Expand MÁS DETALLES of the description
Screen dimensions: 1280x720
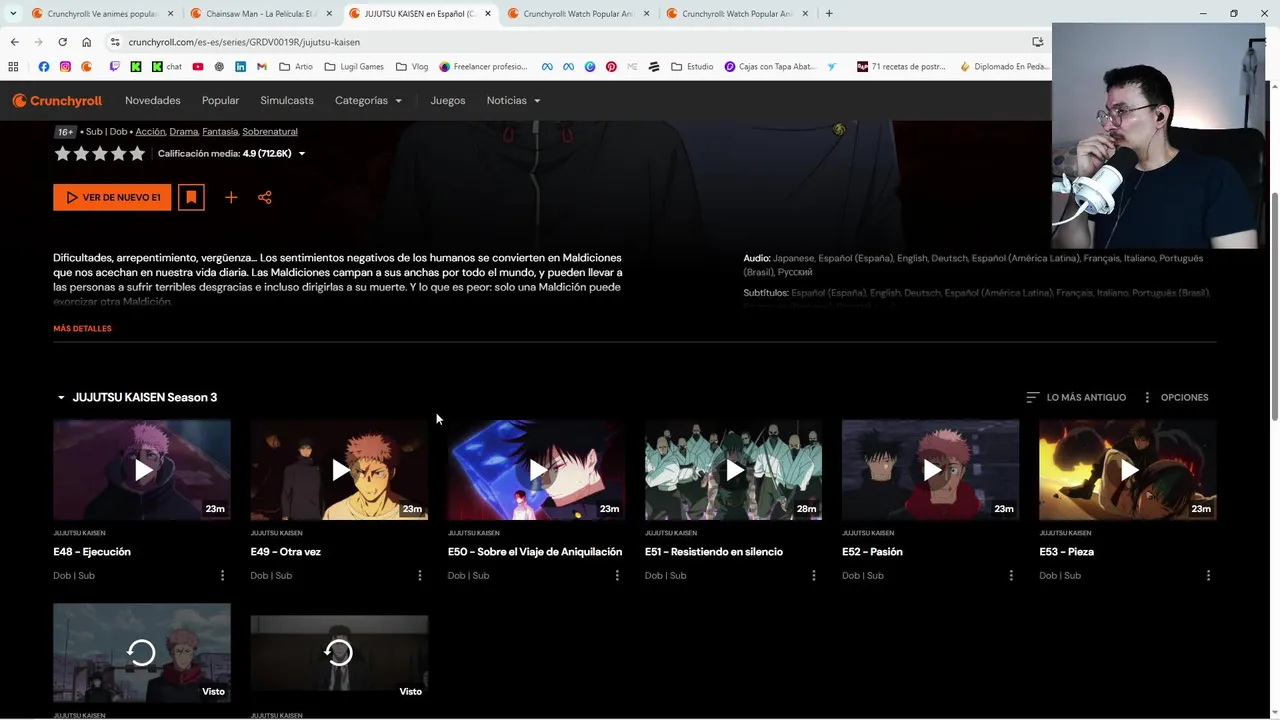[x=82, y=328]
